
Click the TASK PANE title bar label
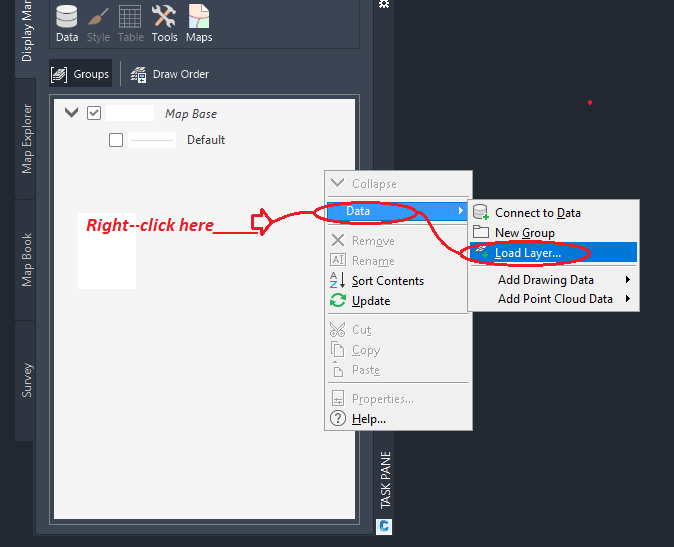tap(385, 480)
